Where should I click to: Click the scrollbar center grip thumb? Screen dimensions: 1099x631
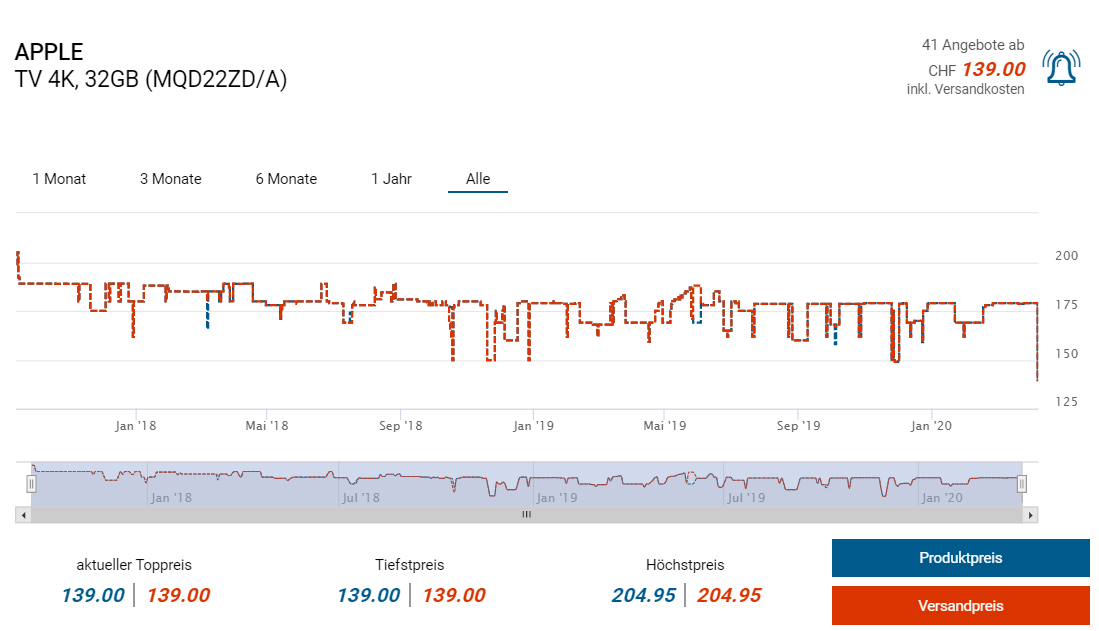coord(526,515)
